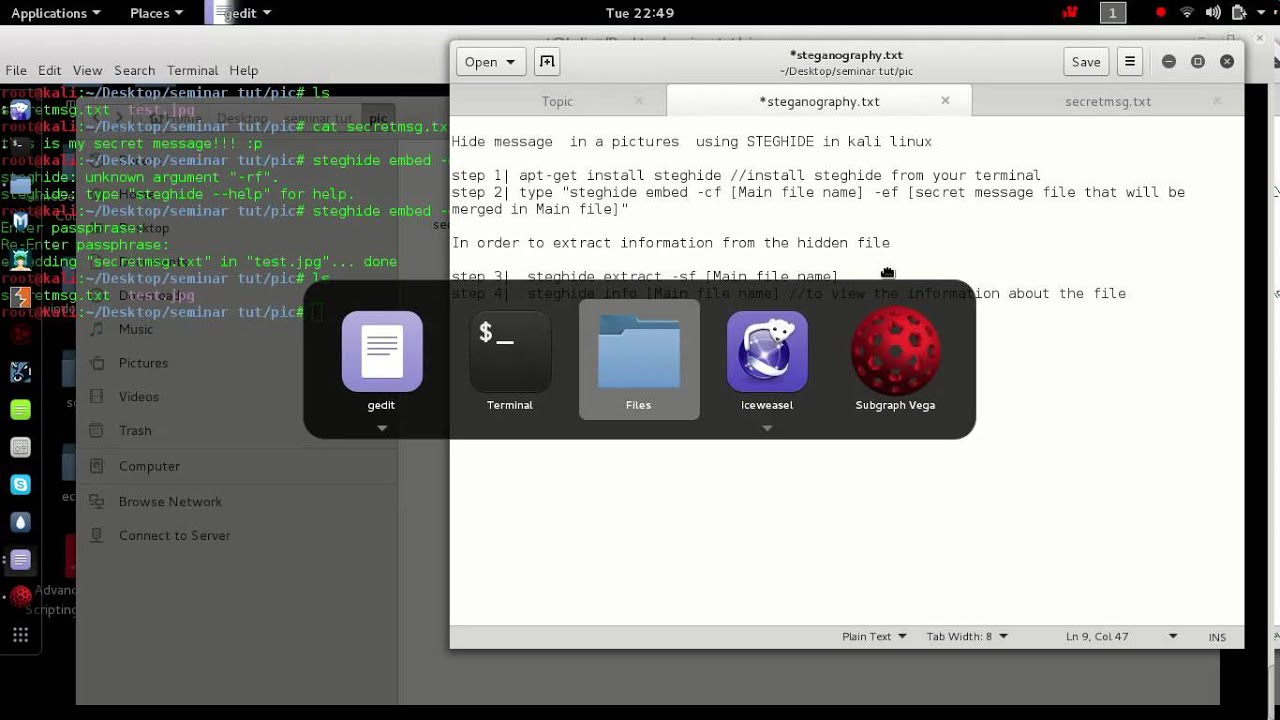Expand Iceweasel windows arrow in switcher
This screenshot has height=720, width=1280.
tap(767, 428)
